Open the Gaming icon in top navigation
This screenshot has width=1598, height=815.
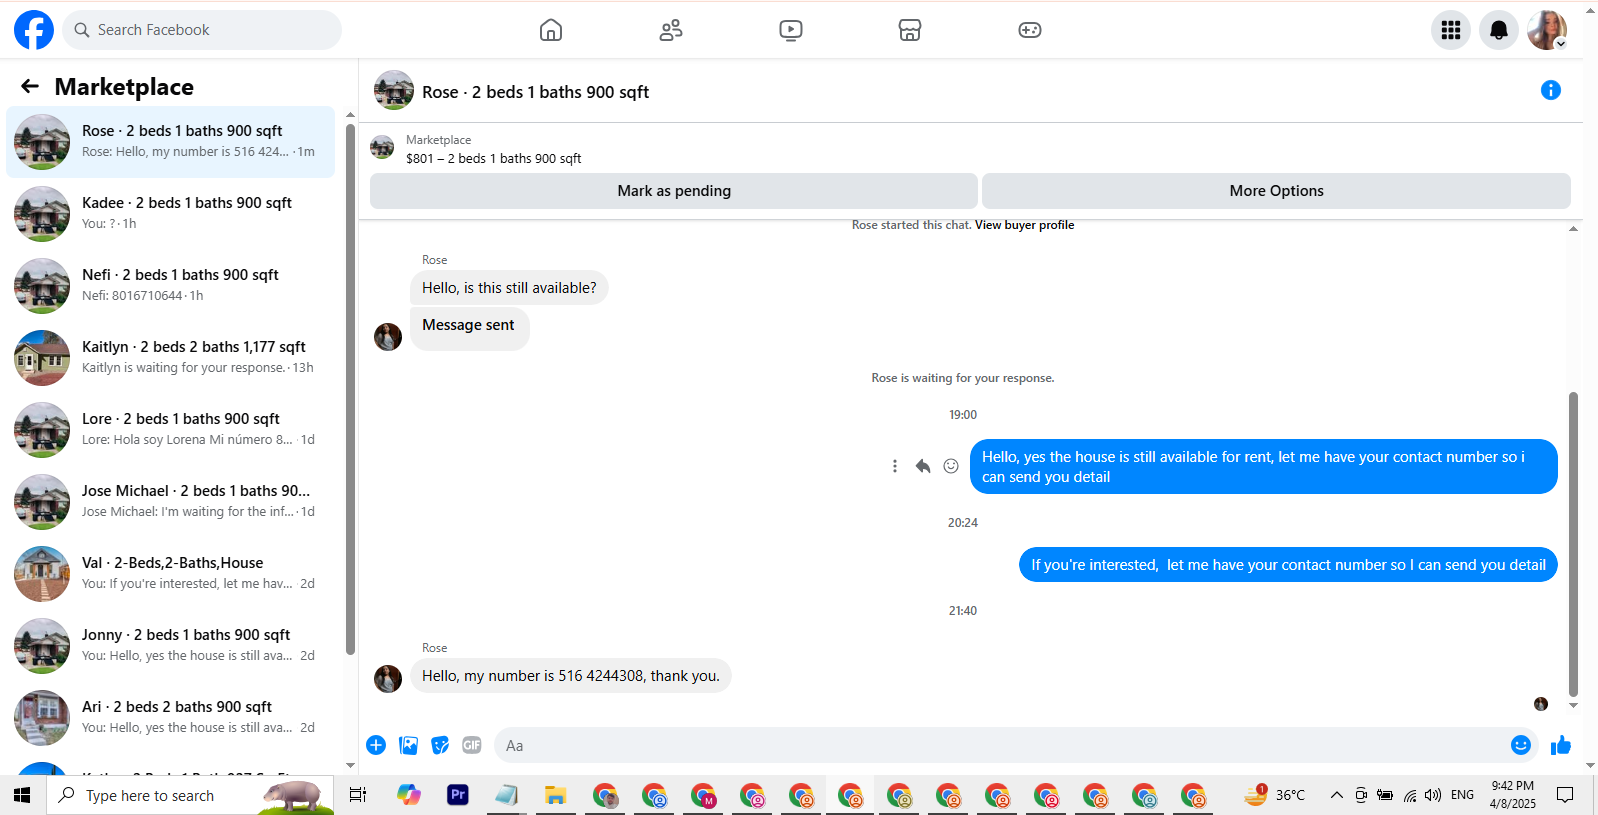click(x=1030, y=30)
